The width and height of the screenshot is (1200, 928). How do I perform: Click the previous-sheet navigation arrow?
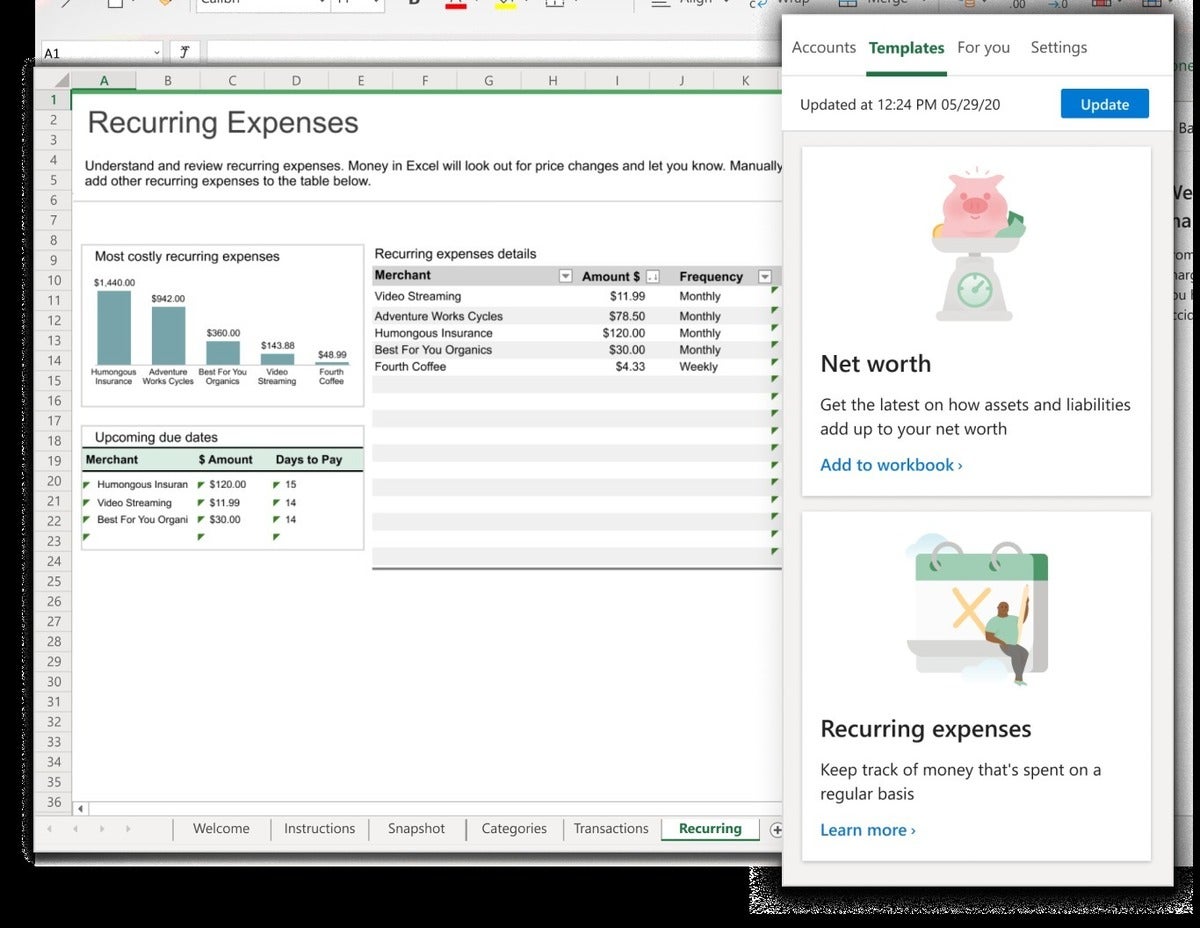(x=75, y=829)
